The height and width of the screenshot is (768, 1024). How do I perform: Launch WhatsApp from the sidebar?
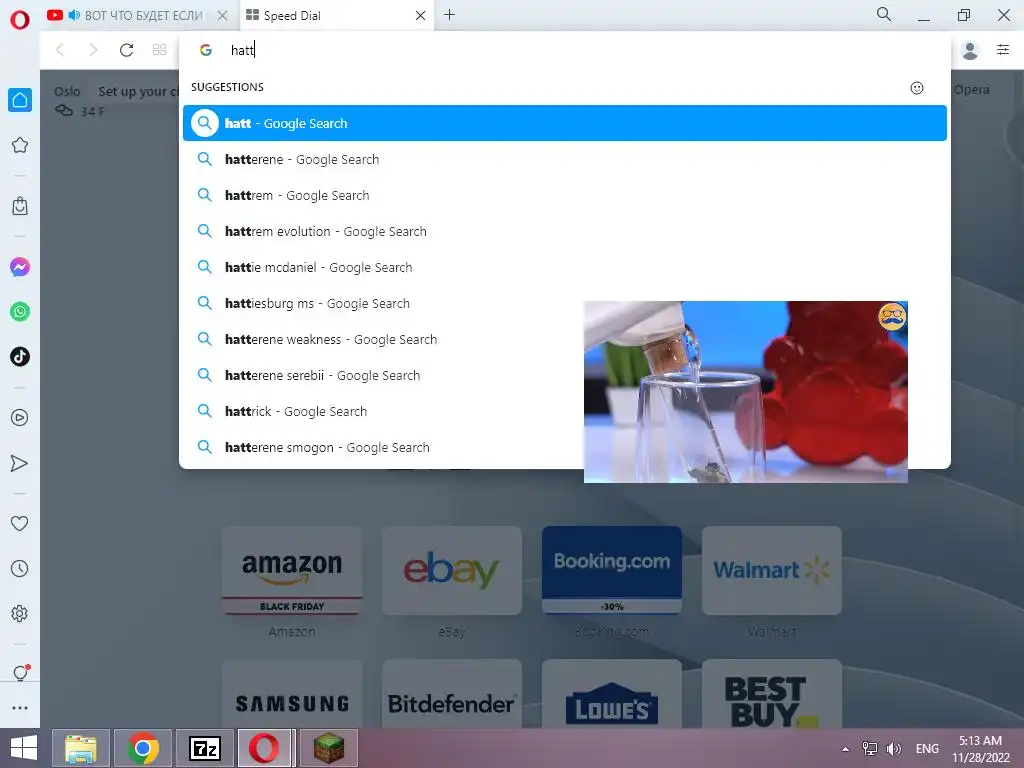(20, 312)
